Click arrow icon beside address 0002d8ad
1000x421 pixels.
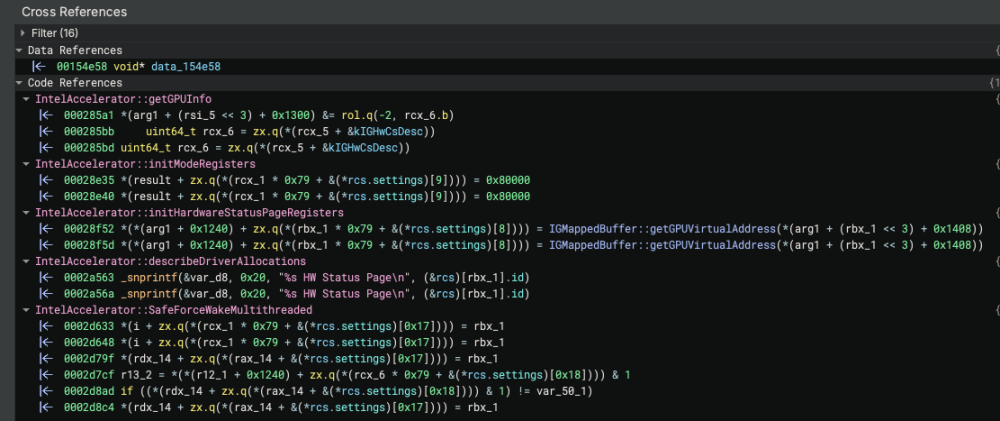point(46,391)
